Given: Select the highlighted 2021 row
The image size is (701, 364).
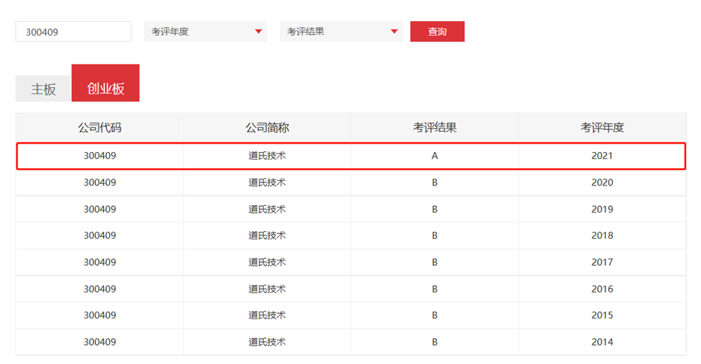Looking at the screenshot, I should (x=351, y=156).
